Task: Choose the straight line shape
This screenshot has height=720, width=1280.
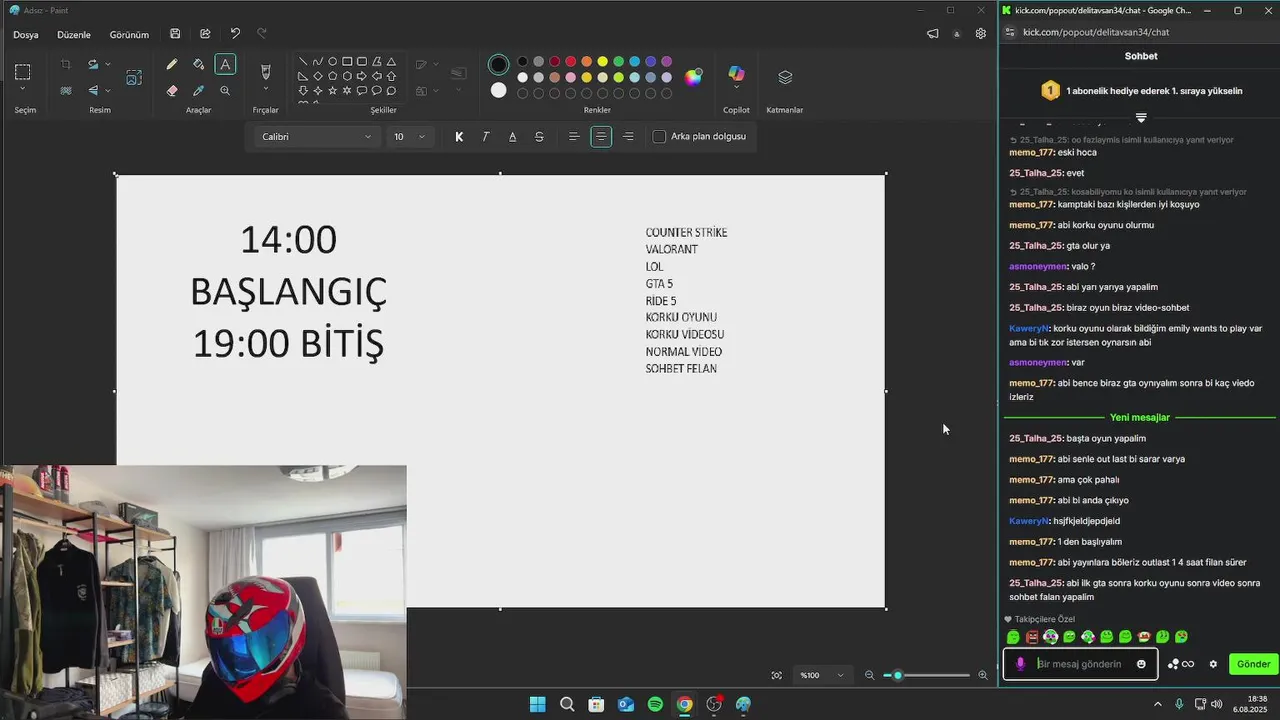Action: [x=303, y=61]
